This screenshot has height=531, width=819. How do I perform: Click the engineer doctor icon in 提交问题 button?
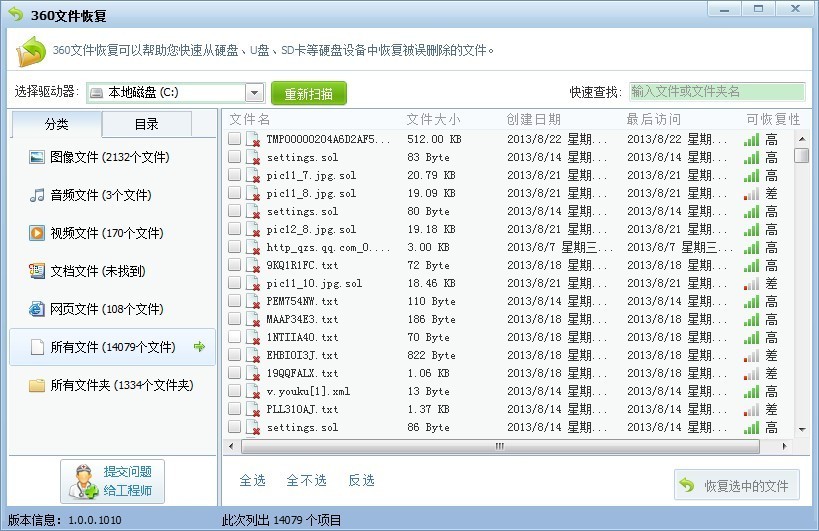coord(84,481)
